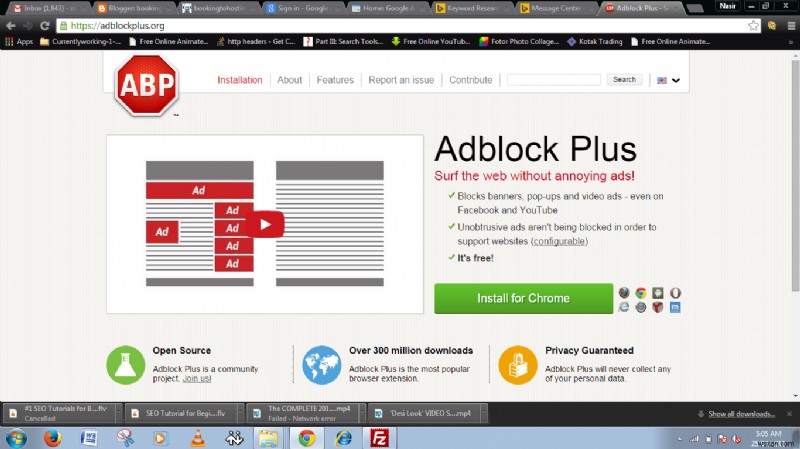Click the ABP stop-sign logo
Viewport: 800px width, 449px height.
click(147, 85)
